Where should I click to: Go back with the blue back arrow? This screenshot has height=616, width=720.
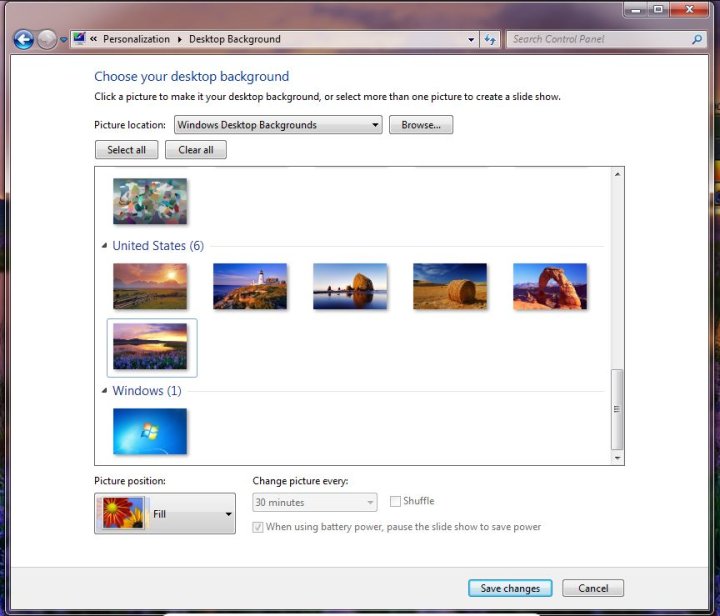click(23, 39)
